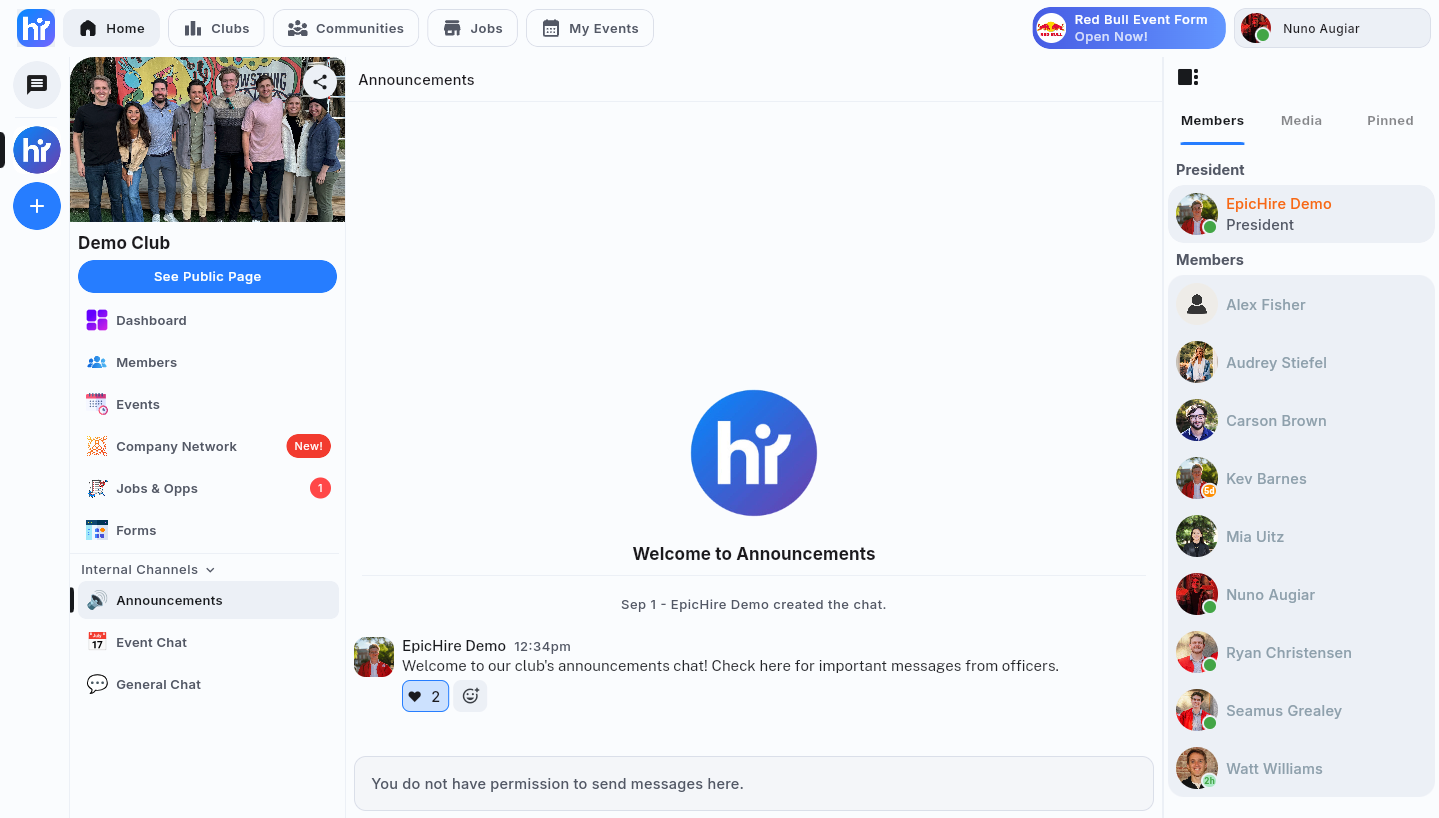The image size is (1439, 818).
Task: Click the New! badge on Company Network
Action: point(308,446)
